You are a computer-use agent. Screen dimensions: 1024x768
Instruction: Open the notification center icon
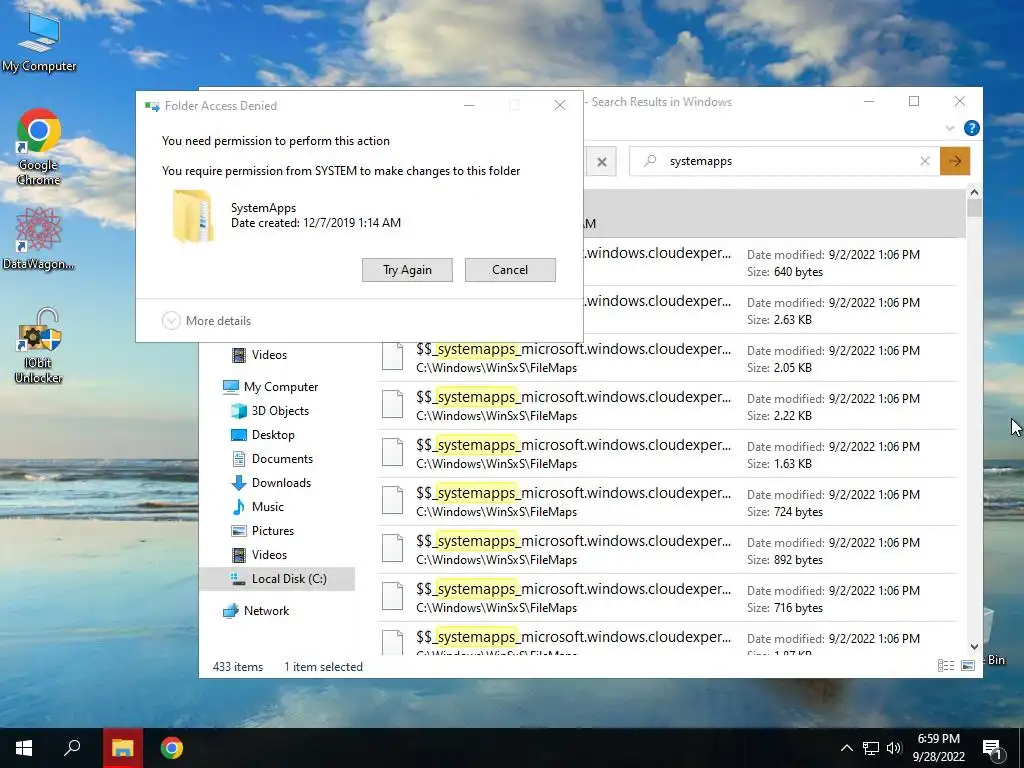(992, 749)
